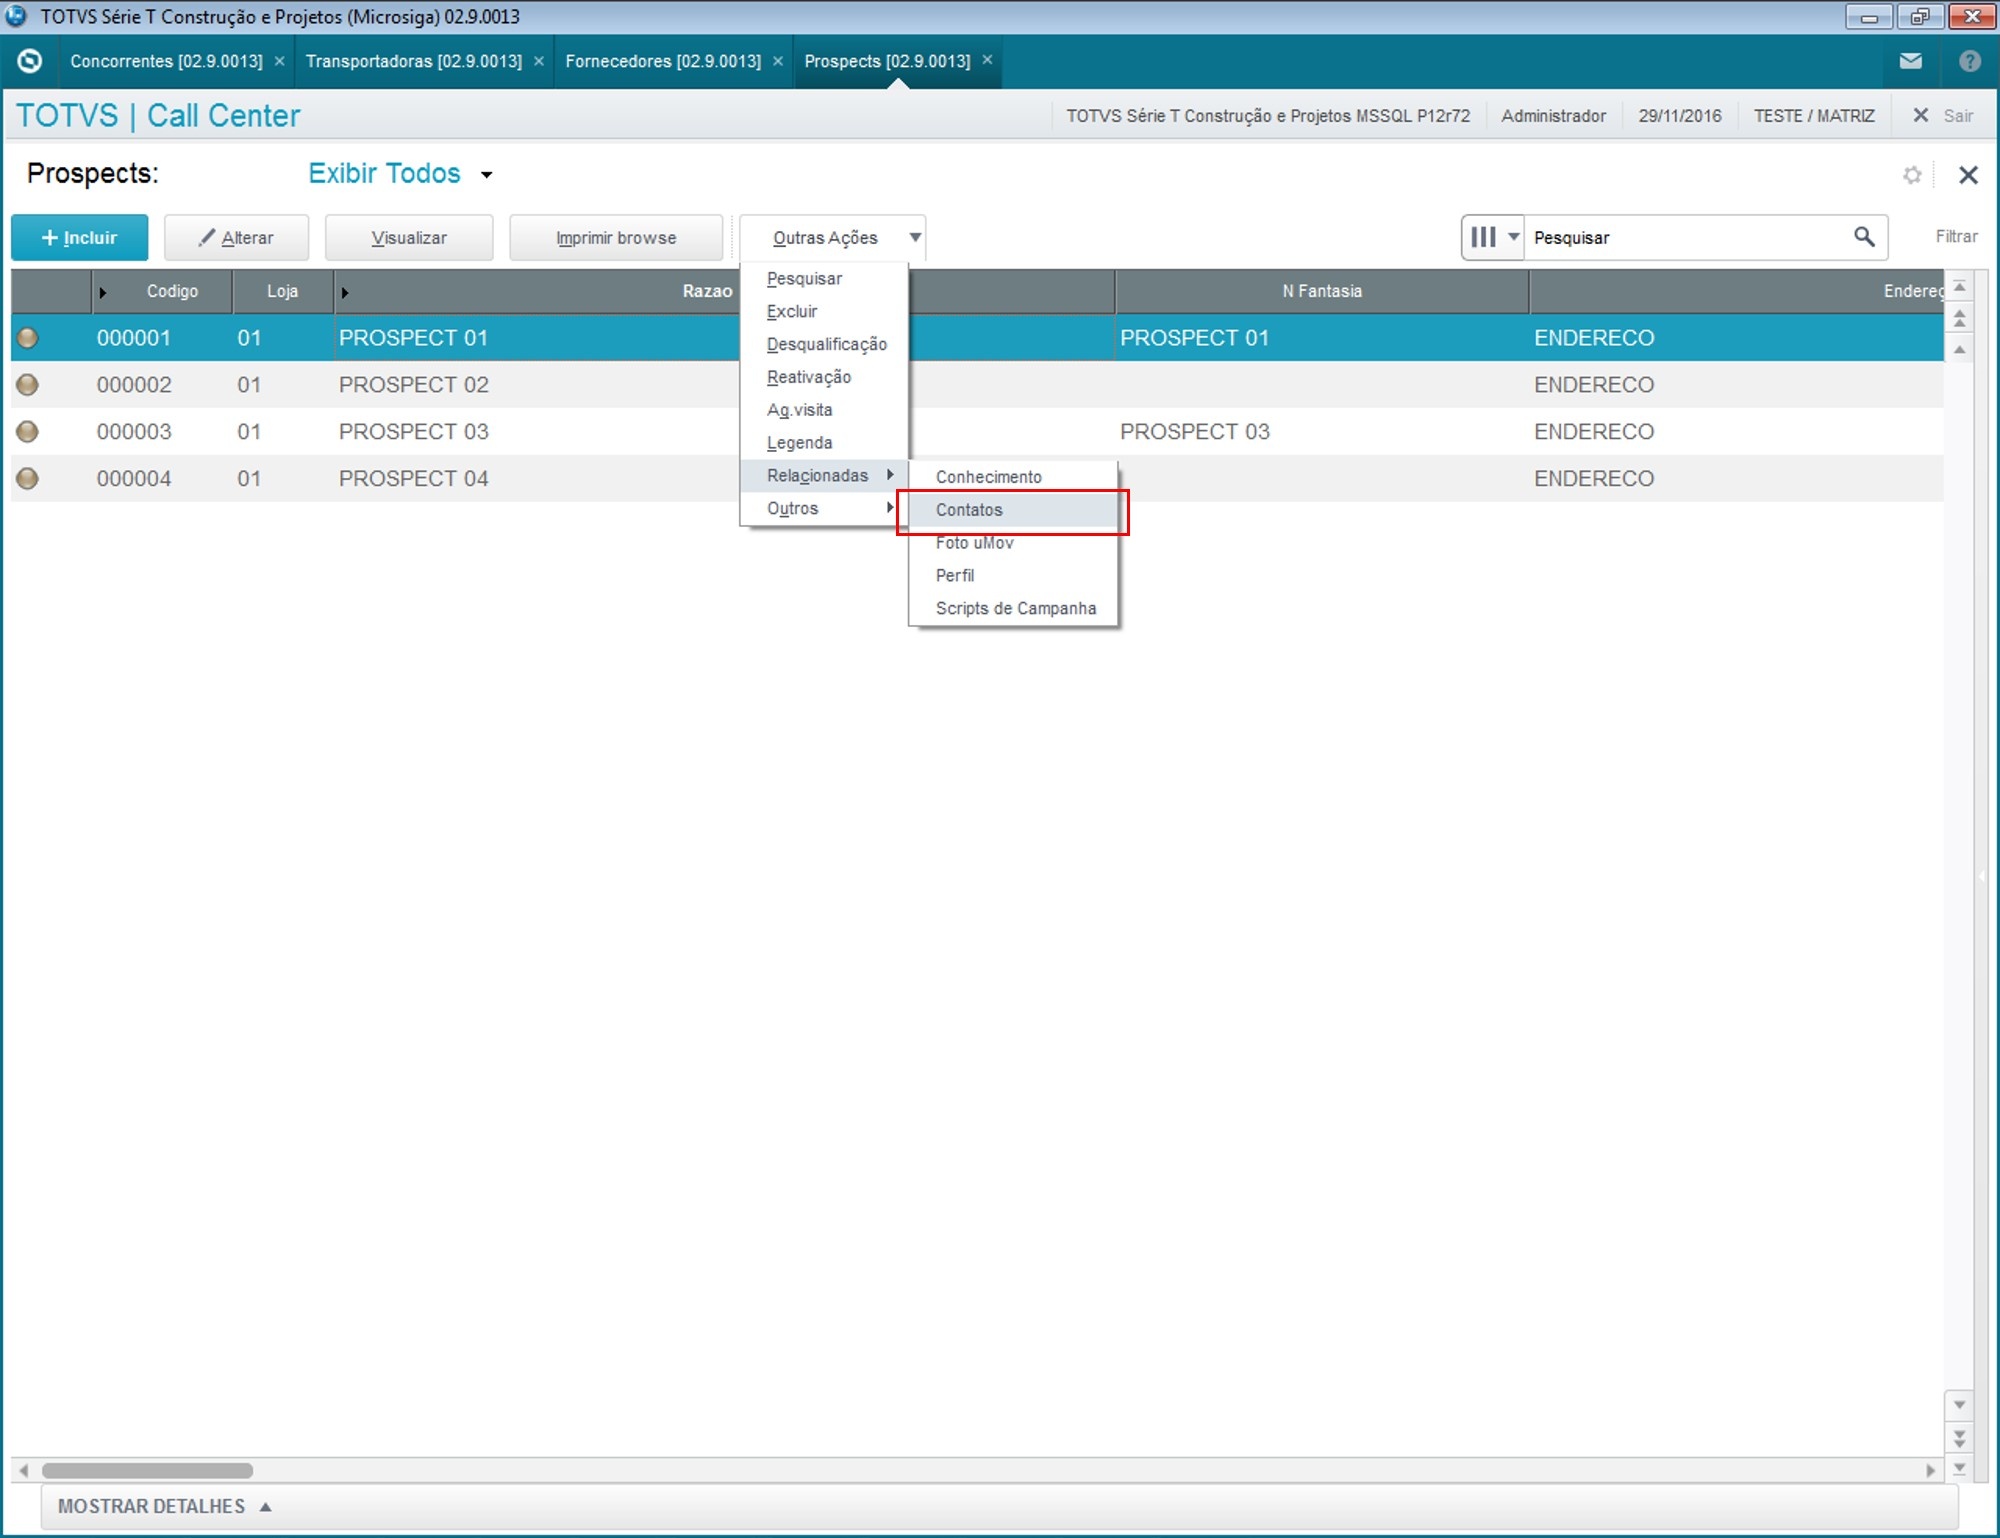Open the browse settings gear icon
2000x1538 pixels.
[1912, 175]
